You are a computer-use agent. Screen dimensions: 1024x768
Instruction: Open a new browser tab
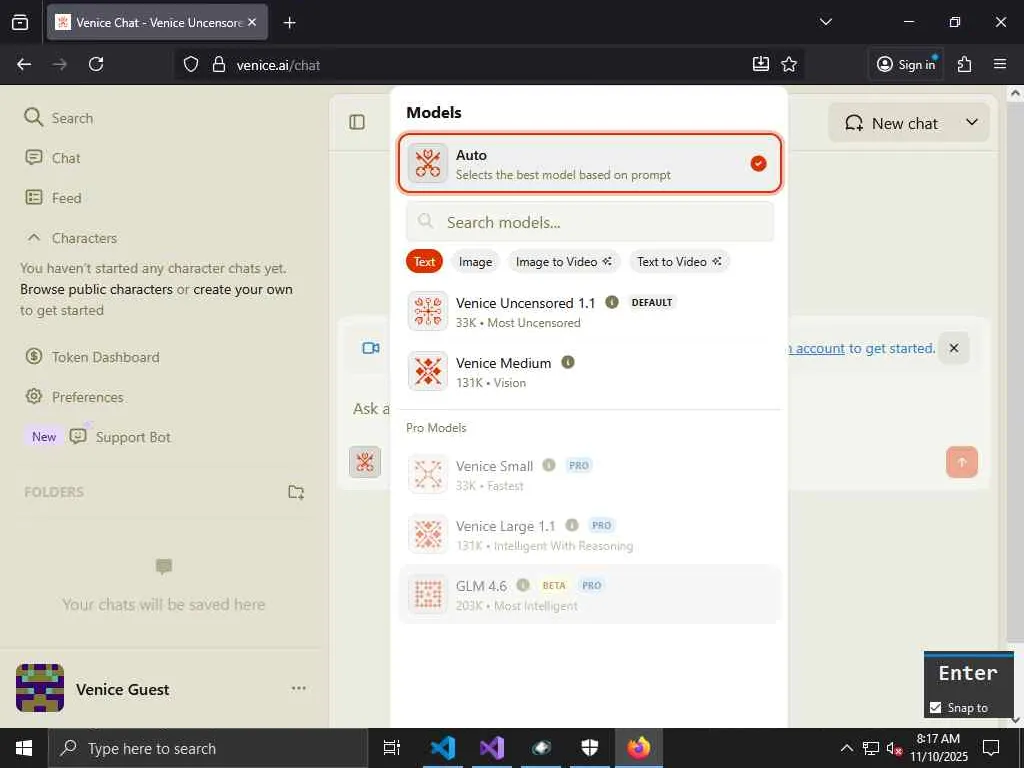coord(290,23)
